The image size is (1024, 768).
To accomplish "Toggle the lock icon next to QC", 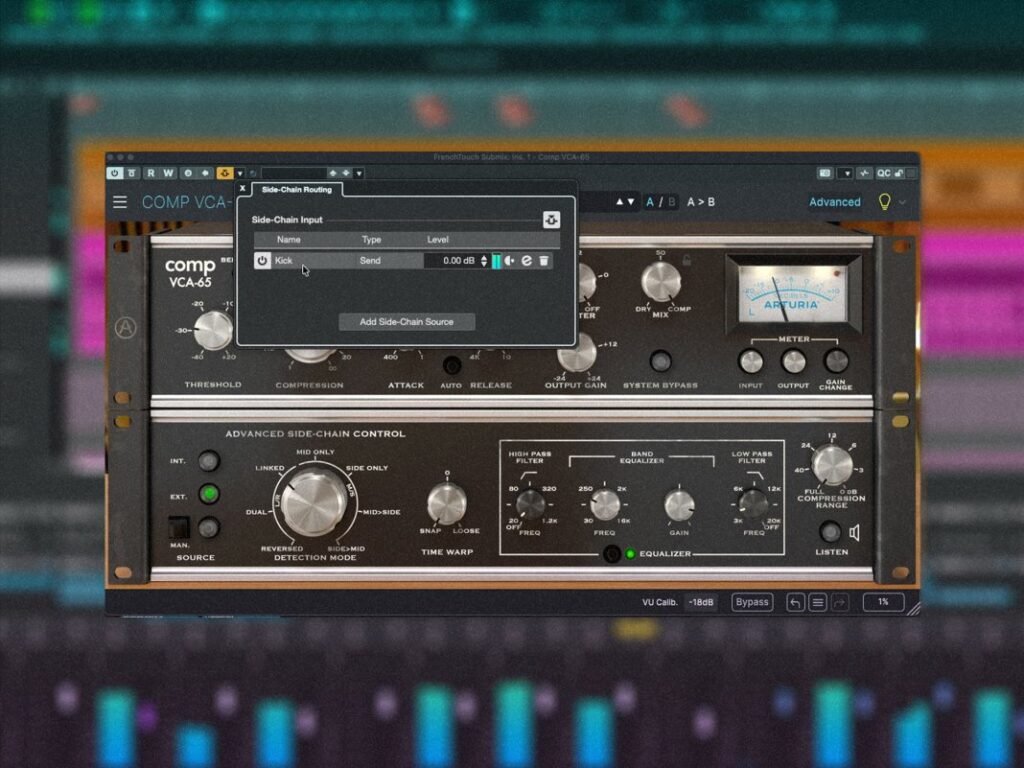I will click(899, 173).
